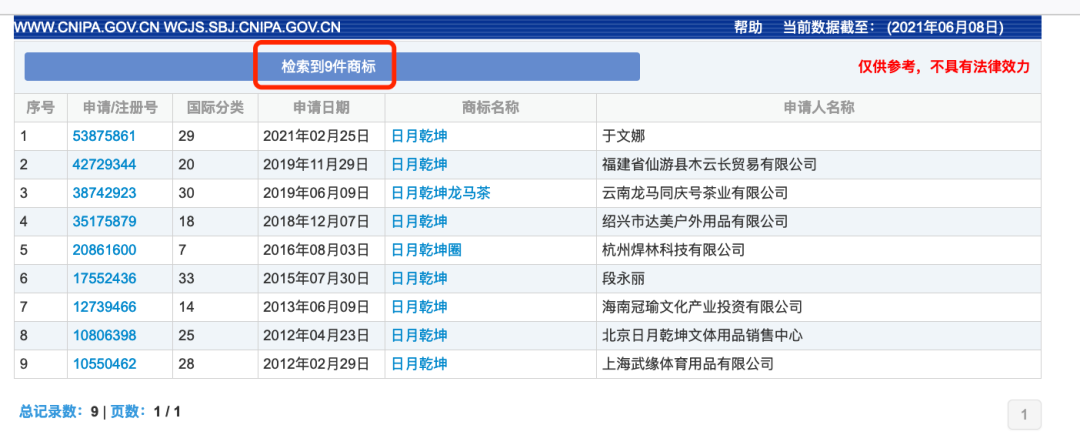Click the 仅供参考 disclaimer text
Screen dimensions: 1080x445
[x=944, y=67]
